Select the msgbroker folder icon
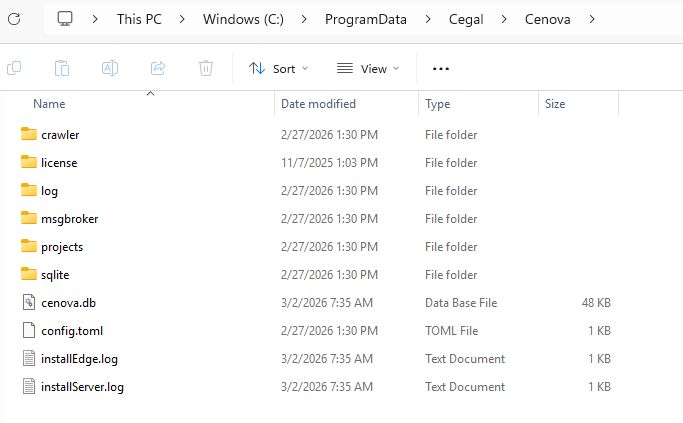The width and height of the screenshot is (683, 423). [29, 218]
